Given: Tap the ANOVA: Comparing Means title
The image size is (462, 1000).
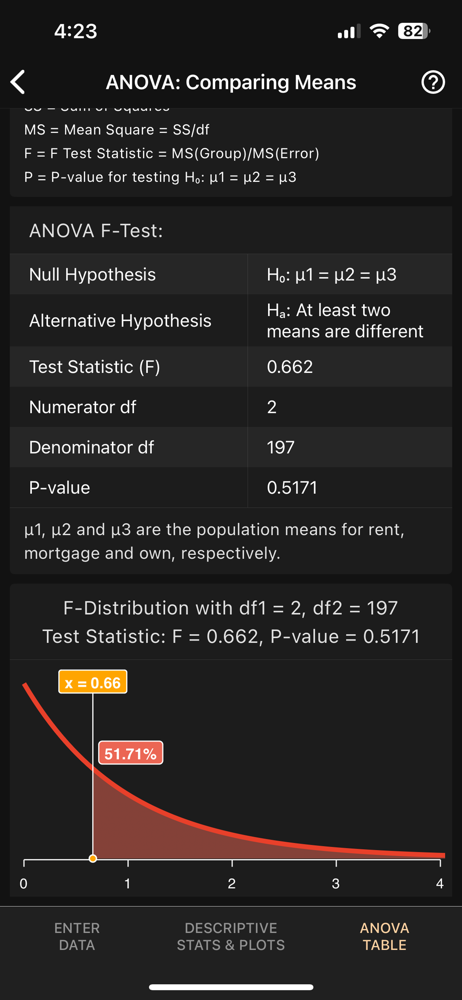Looking at the screenshot, I should [x=230, y=83].
